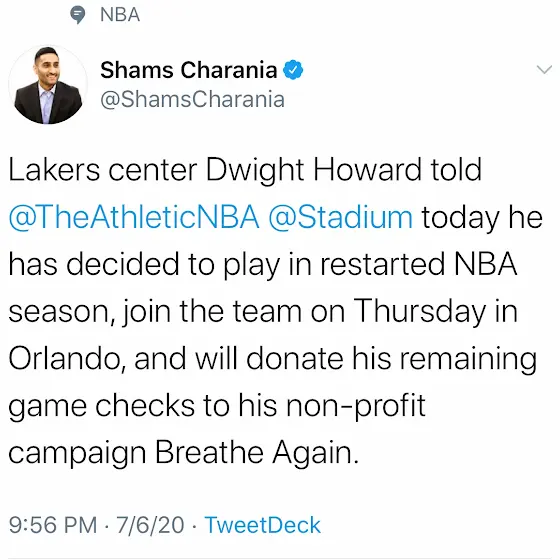
Task: Click the 7/6/20 date
Action: point(150,525)
